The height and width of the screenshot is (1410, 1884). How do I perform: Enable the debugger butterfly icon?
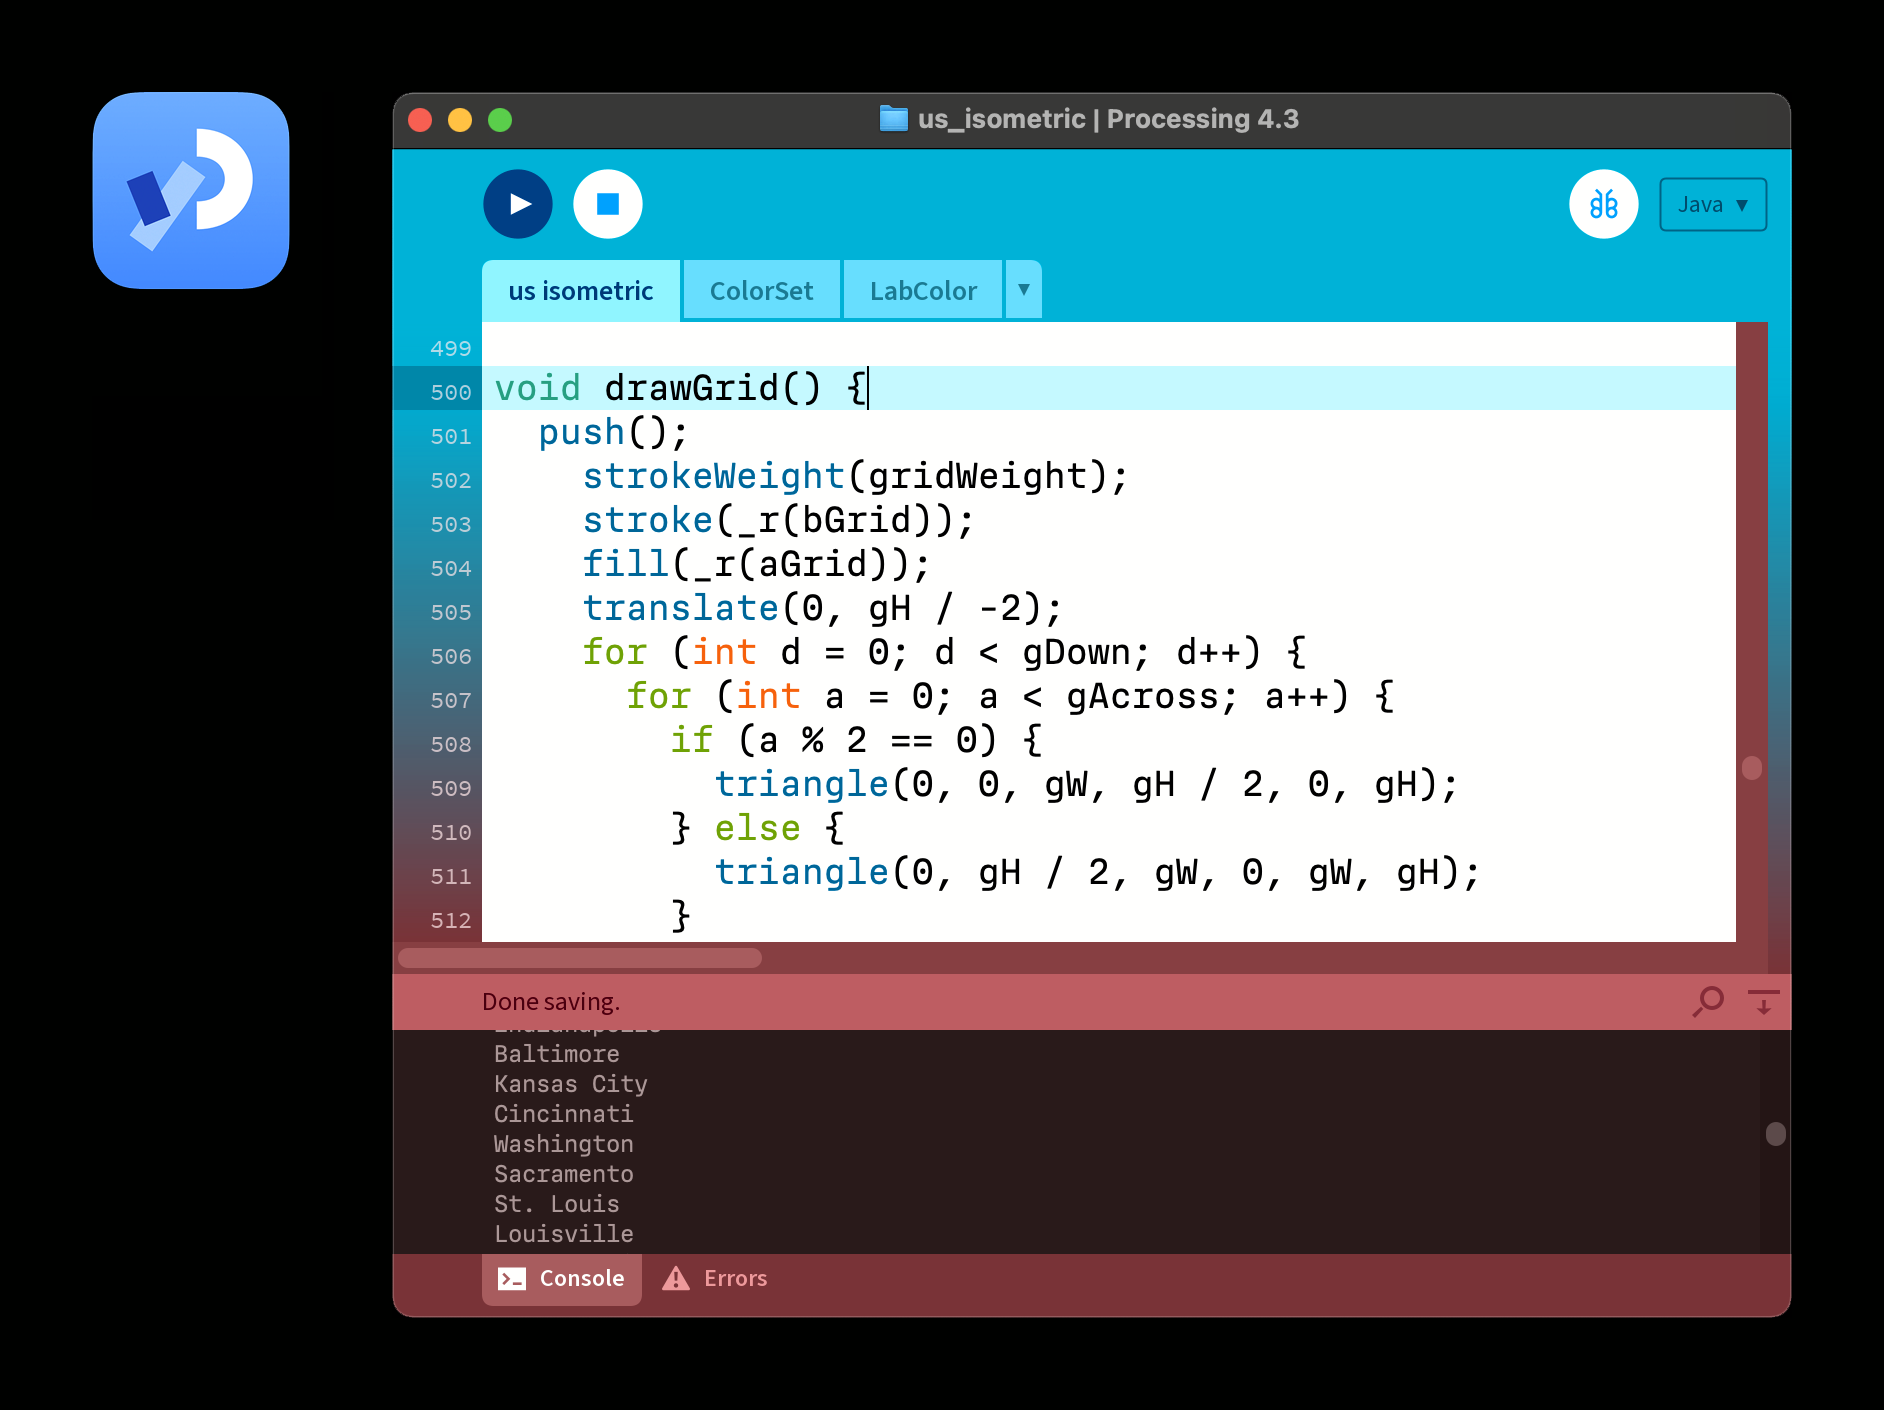(x=1603, y=204)
